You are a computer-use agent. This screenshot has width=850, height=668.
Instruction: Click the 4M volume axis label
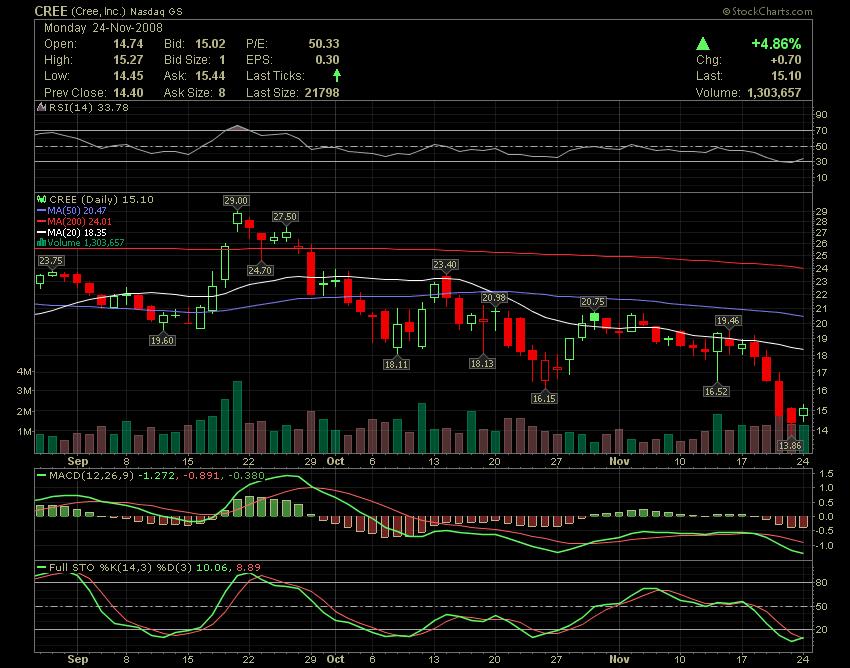coord(24,372)
